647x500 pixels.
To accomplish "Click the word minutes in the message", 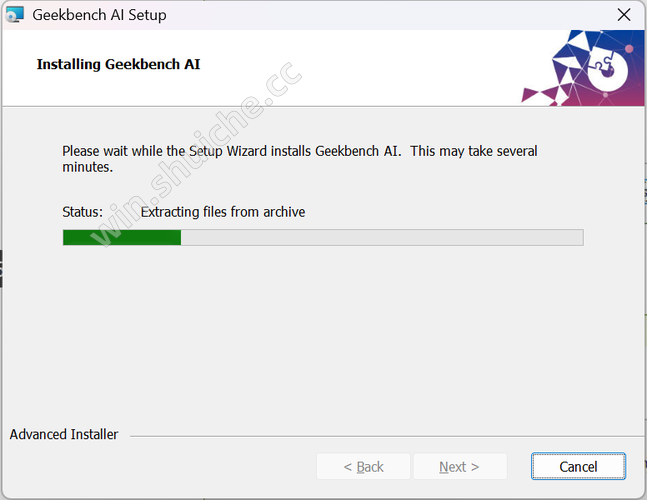I will (x=86, y=167).
